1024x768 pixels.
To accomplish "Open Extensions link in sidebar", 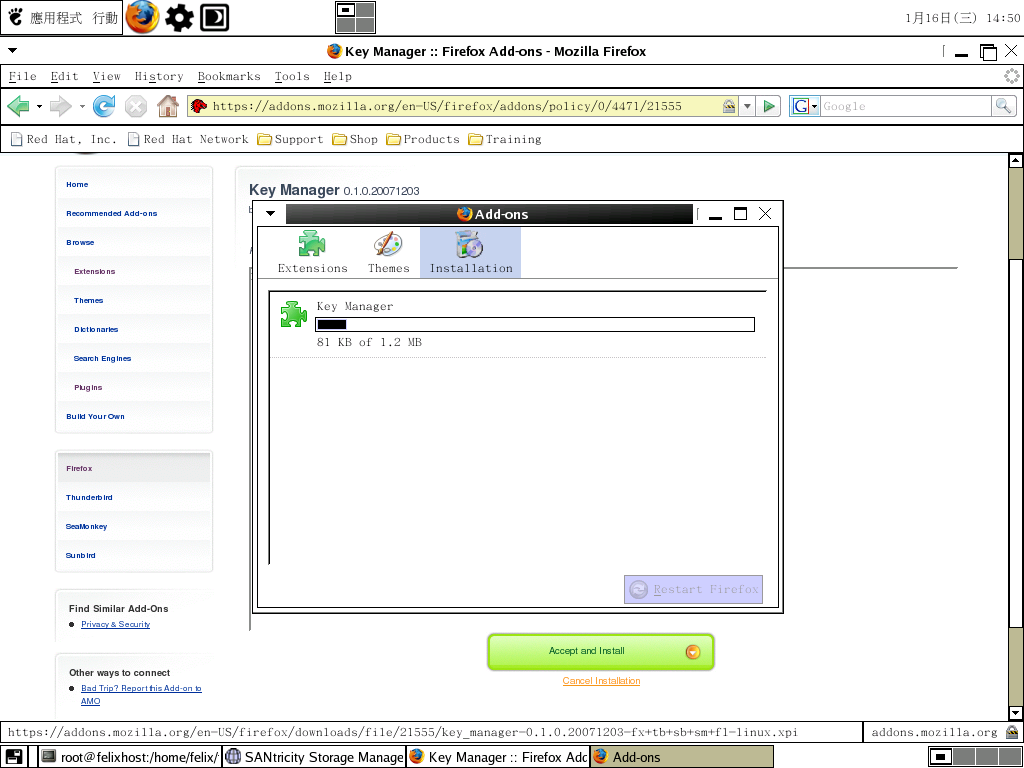I will click(x=95, y=272).
